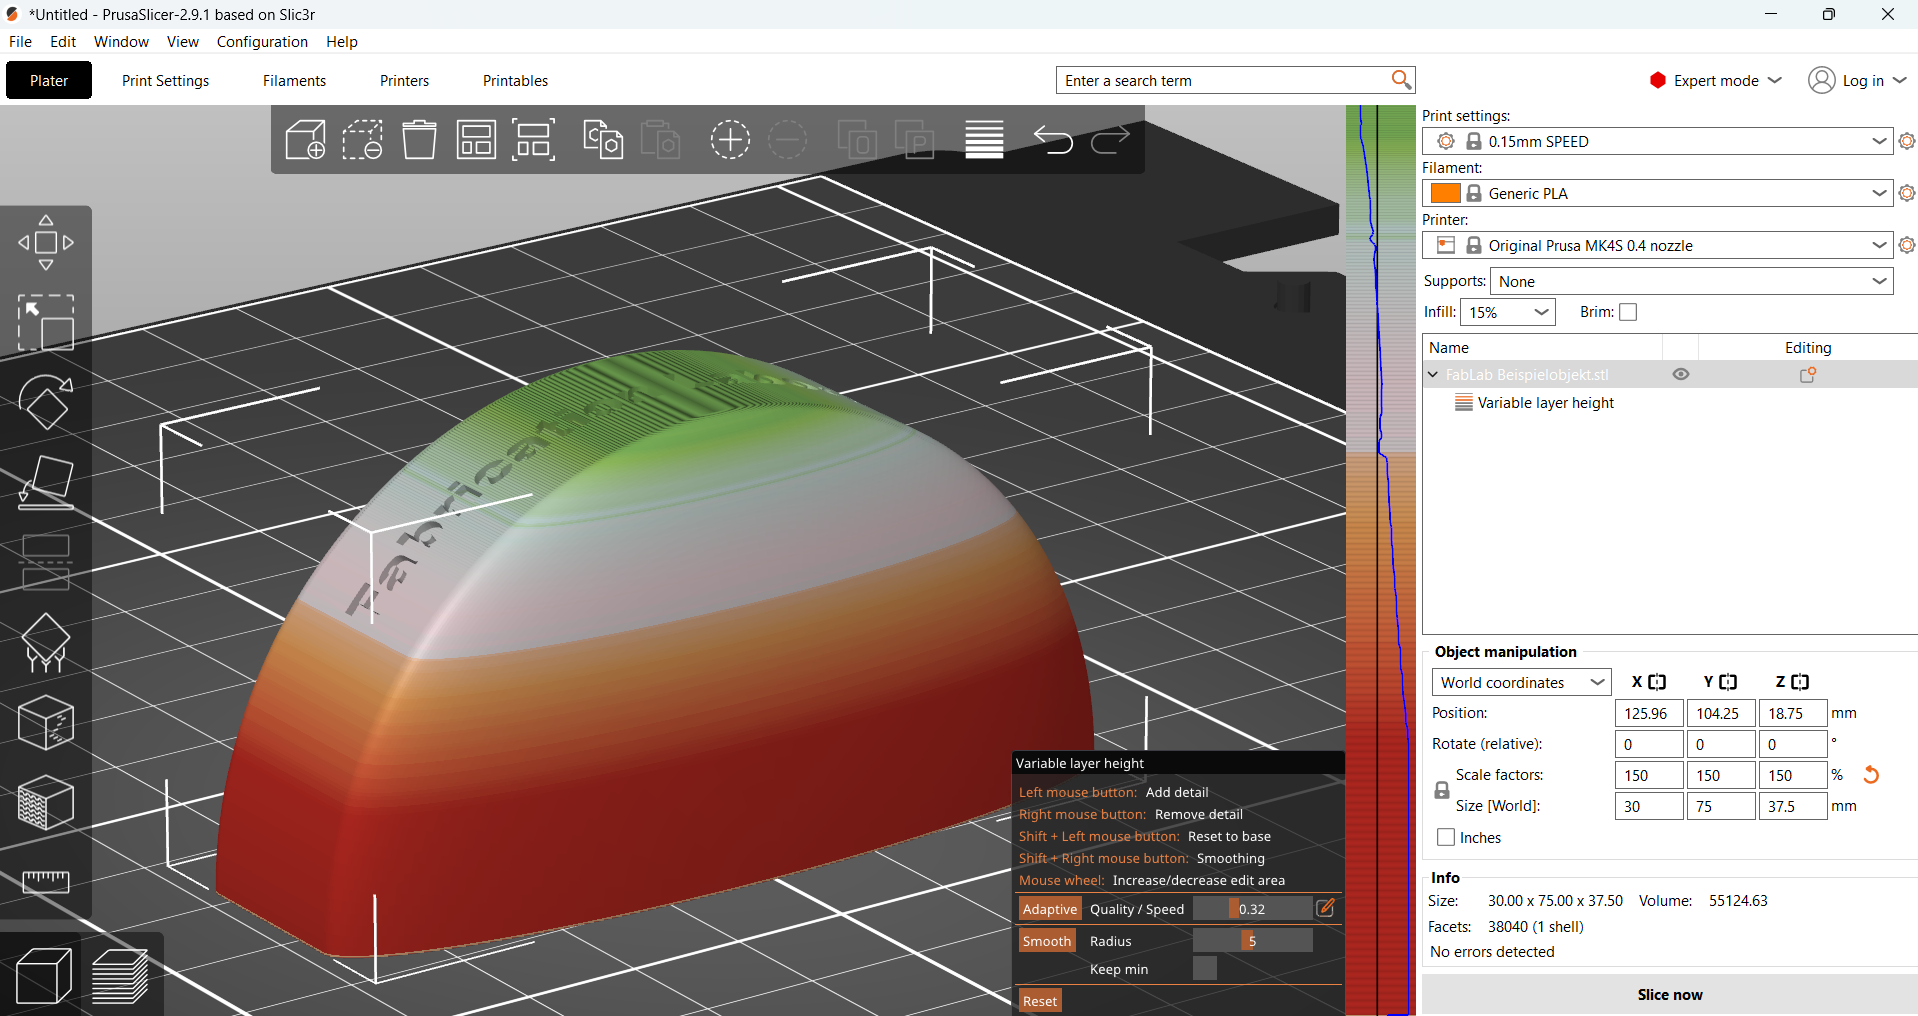Click the Arrange toolbar icon
The image size is (1918, 1016).
534,140
